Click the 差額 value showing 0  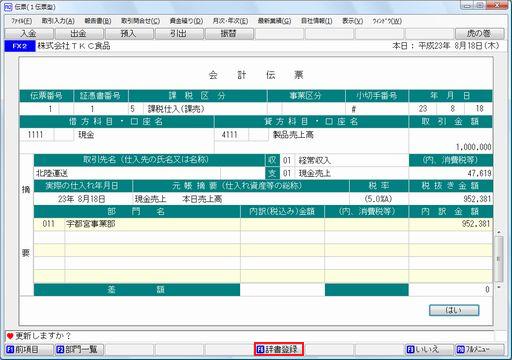click(x=451, y=290)
